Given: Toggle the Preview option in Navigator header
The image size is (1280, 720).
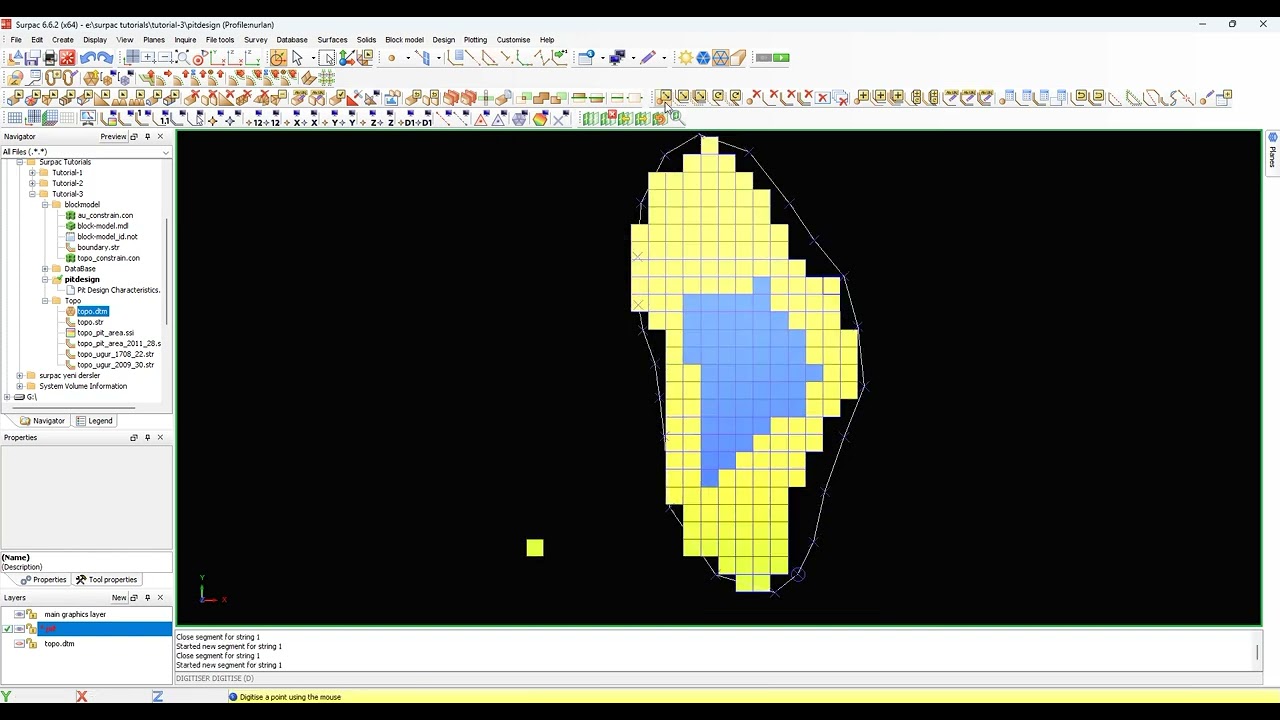Looking at the screenshot, I should coord(113,136).
